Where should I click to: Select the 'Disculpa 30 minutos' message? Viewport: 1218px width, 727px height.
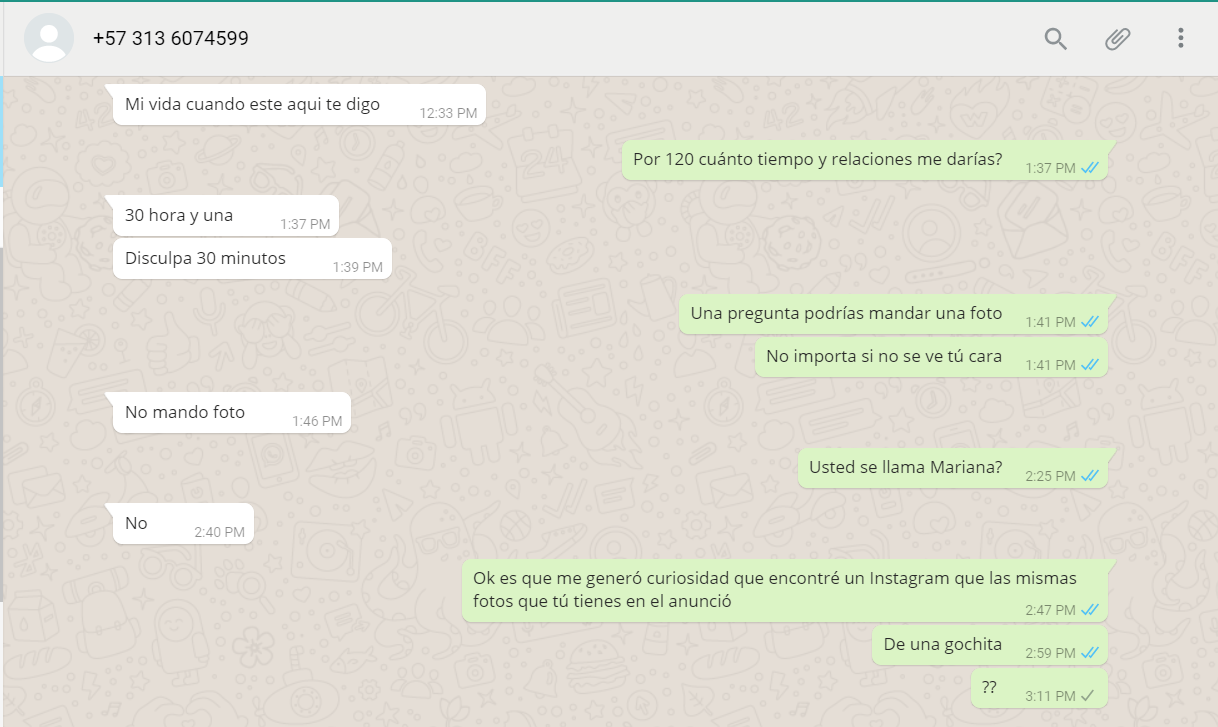pyautogui.click(x=252, y=259)
